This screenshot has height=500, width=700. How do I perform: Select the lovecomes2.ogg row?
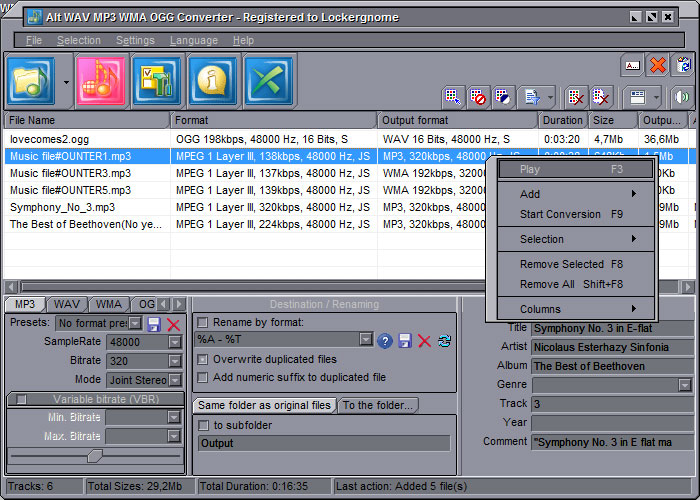pos(349,139)
